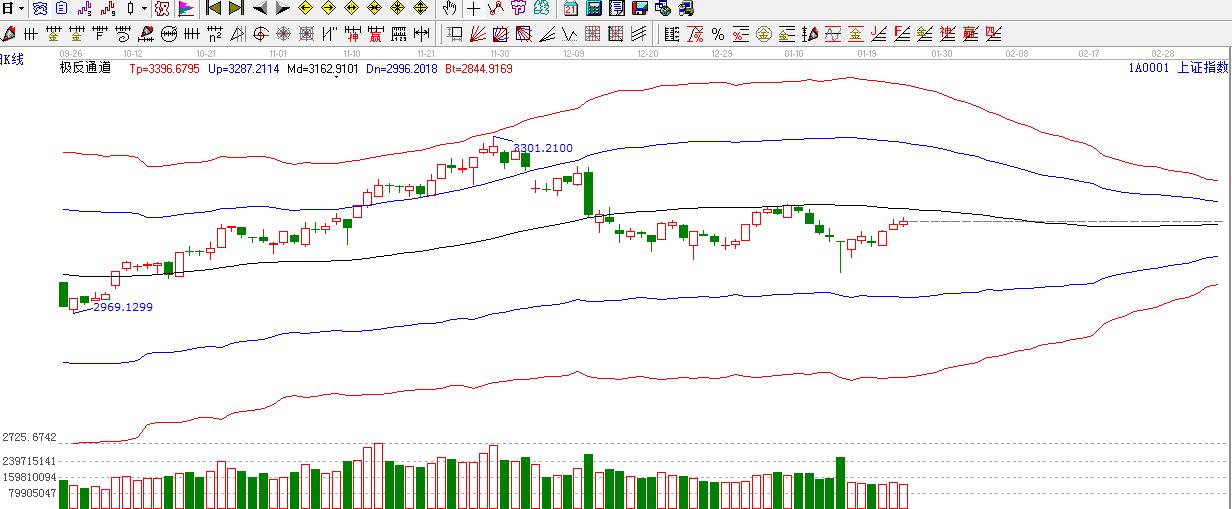Select the percent symbol drawing tool
Image resolution: width=1232 pixels, height=509 pixels.
coord(717,34)
